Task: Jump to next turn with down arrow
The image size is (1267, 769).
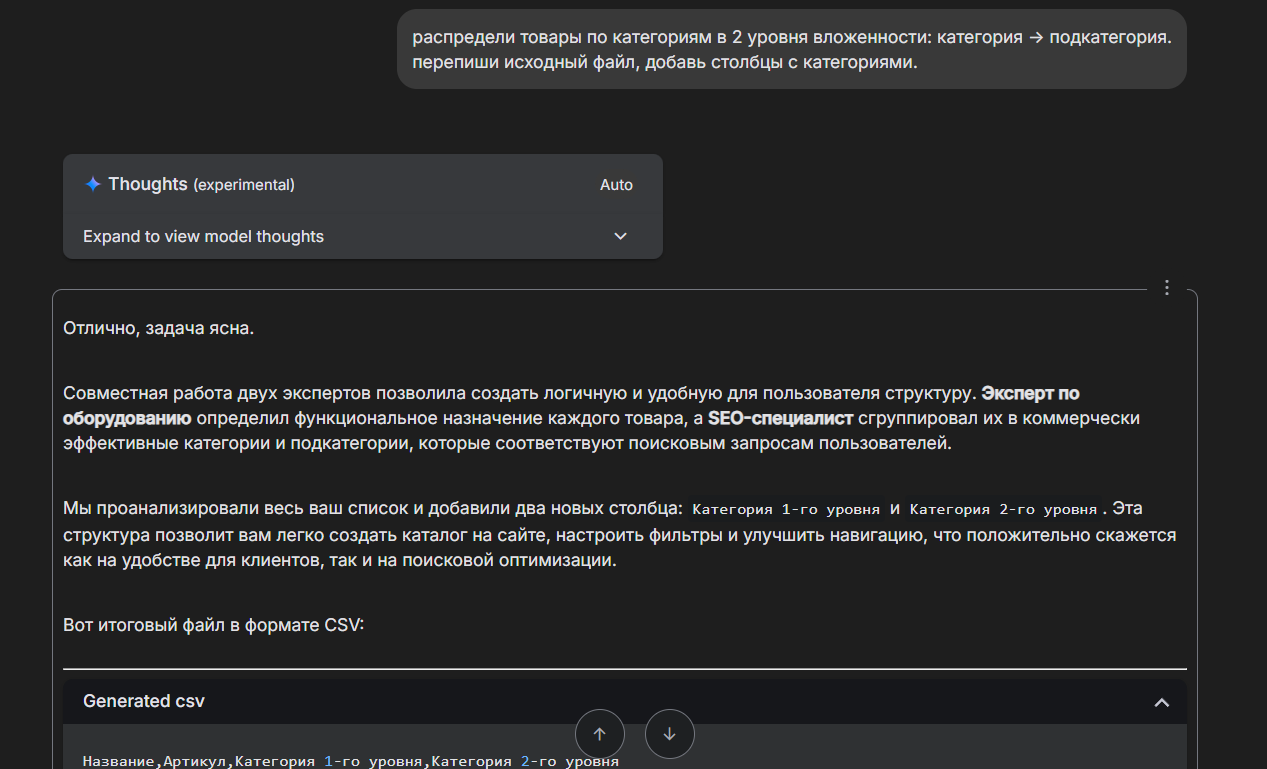Action: click(x=670, y=734)
